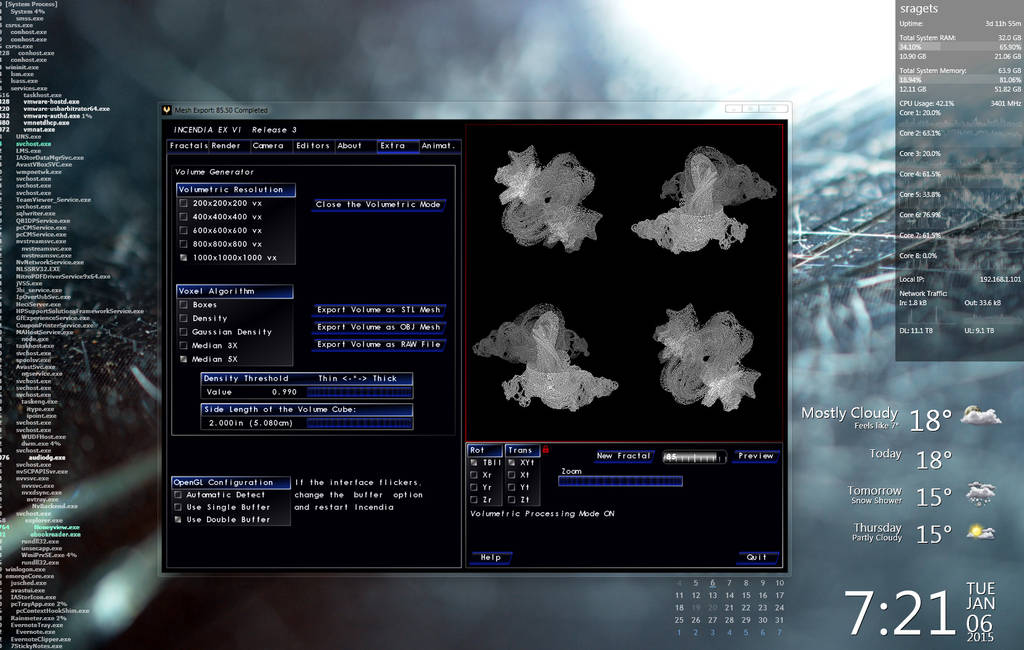Enable Zr rotation axis
Screen dimensions: 1024x650
pos(474,500)
